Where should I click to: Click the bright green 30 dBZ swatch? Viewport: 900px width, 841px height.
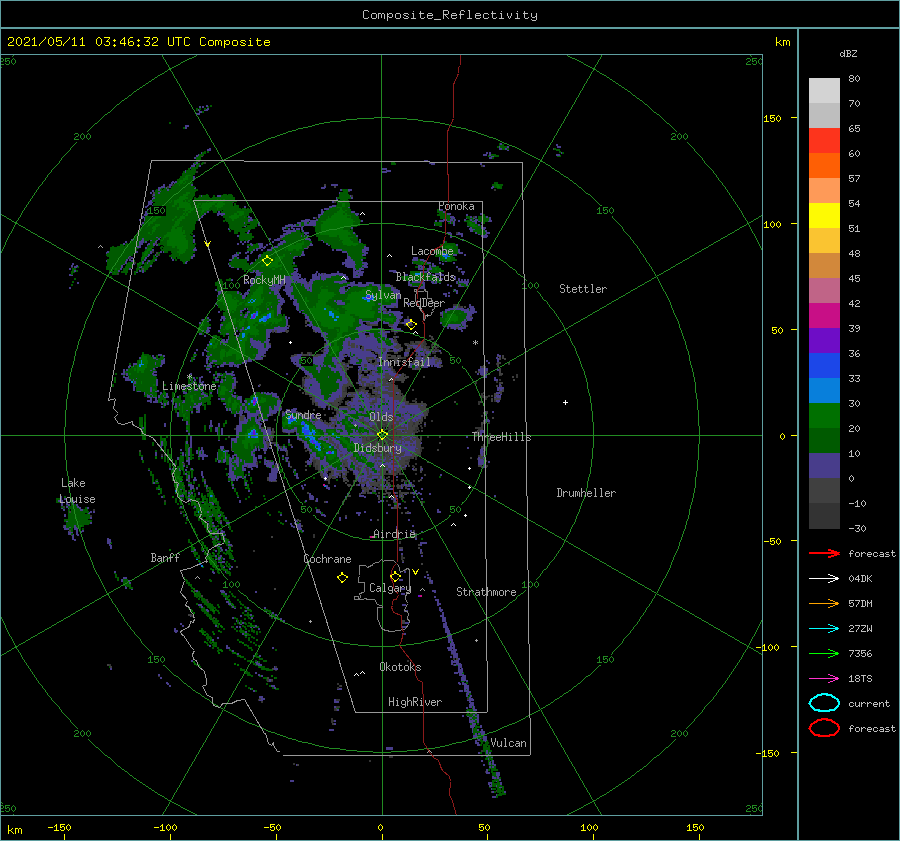pos(824,415)
